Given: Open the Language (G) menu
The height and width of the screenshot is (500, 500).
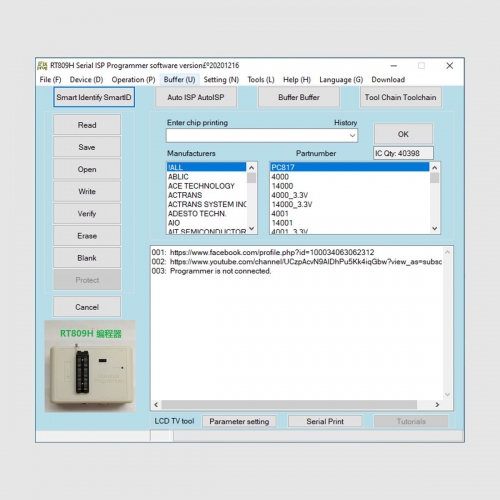Looking at the screenshot, I should (x=341, y=80).
